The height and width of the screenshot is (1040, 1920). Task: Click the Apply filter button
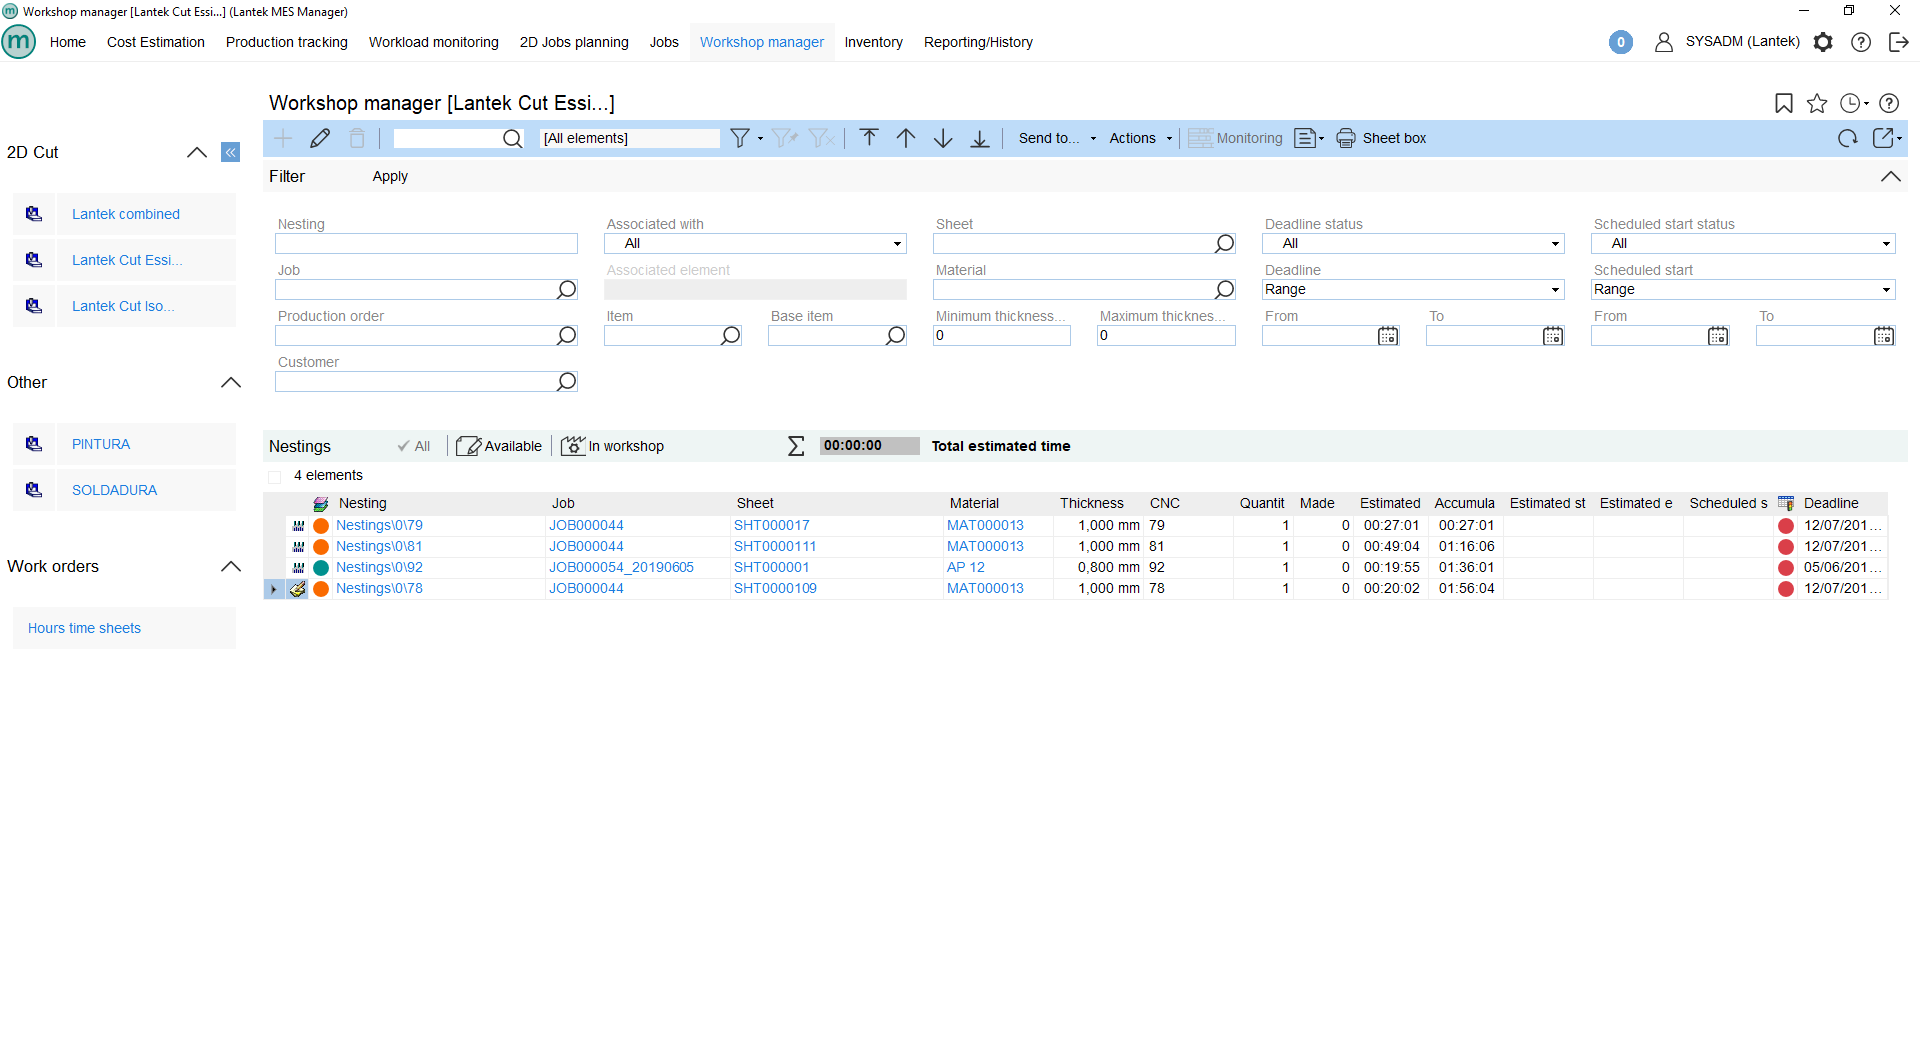click(x=389, y=176)
